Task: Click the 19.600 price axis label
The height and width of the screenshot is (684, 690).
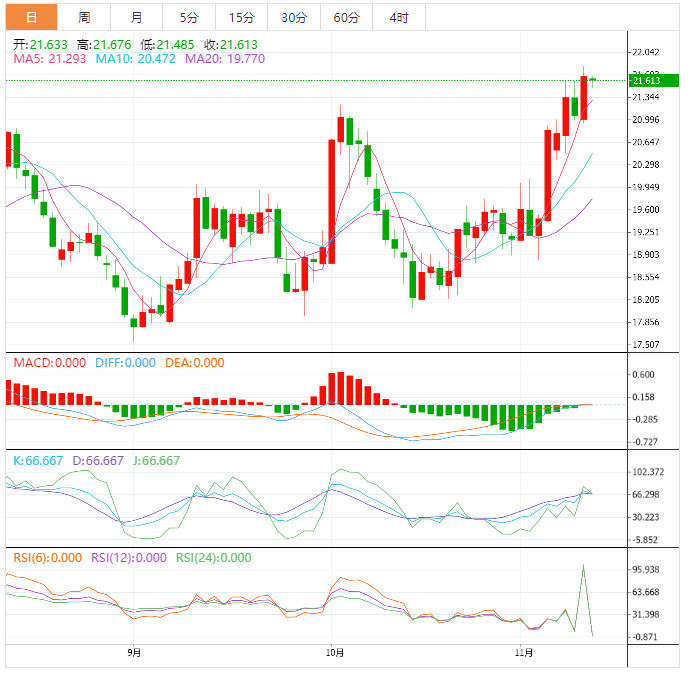Action: [646, 210]
